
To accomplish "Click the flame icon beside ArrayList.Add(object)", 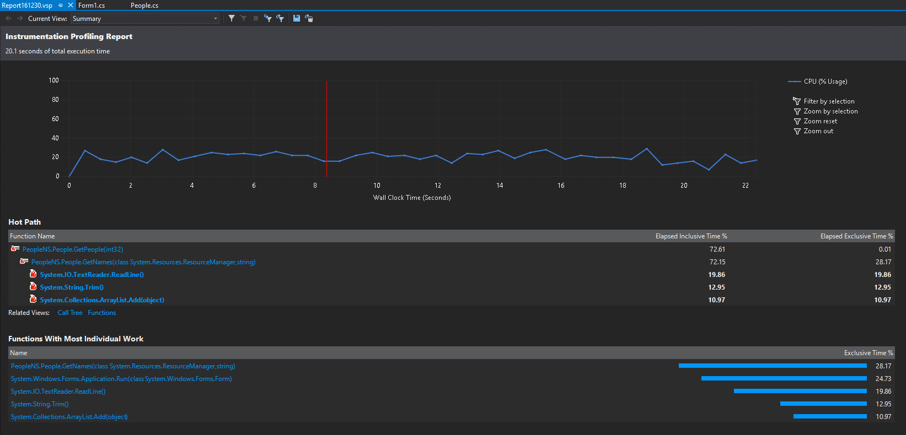I will 34,300.
